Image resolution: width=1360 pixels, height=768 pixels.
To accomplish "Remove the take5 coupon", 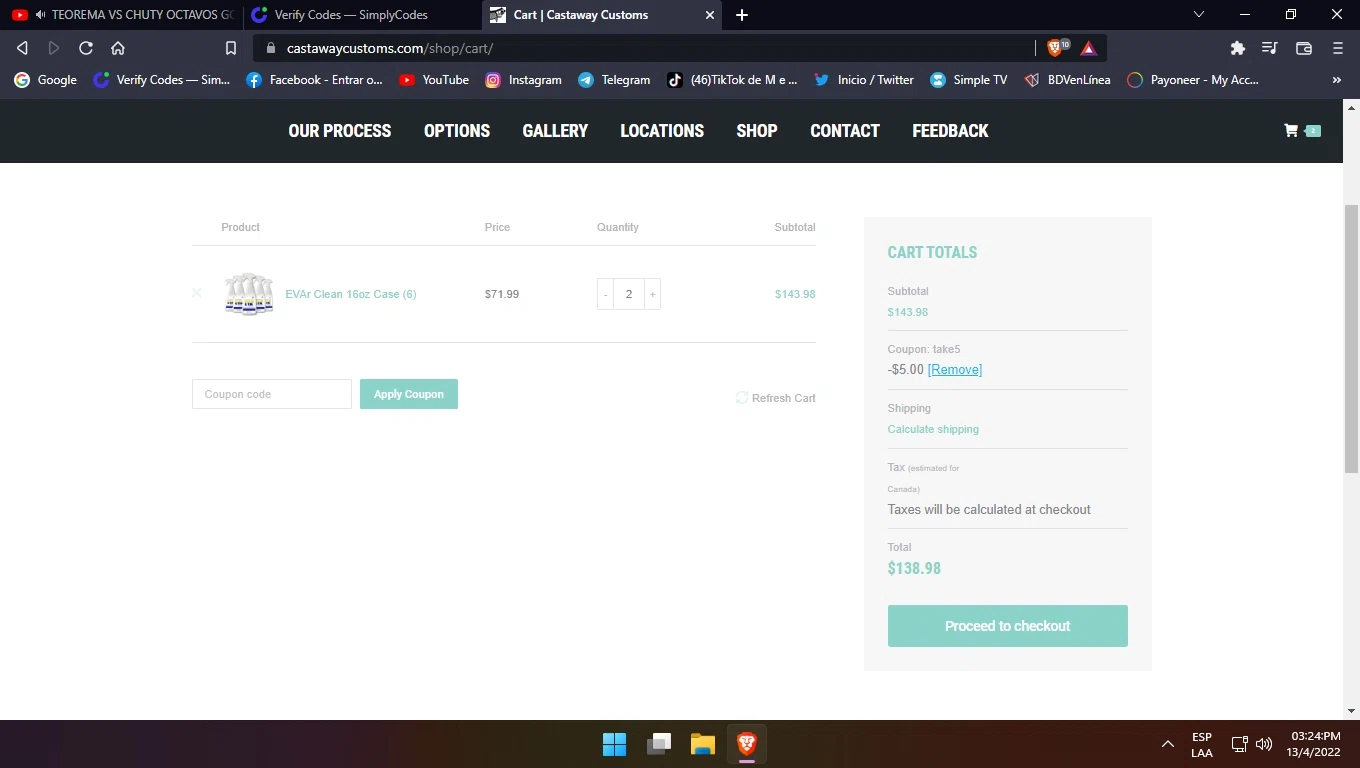I will (955, 369).
